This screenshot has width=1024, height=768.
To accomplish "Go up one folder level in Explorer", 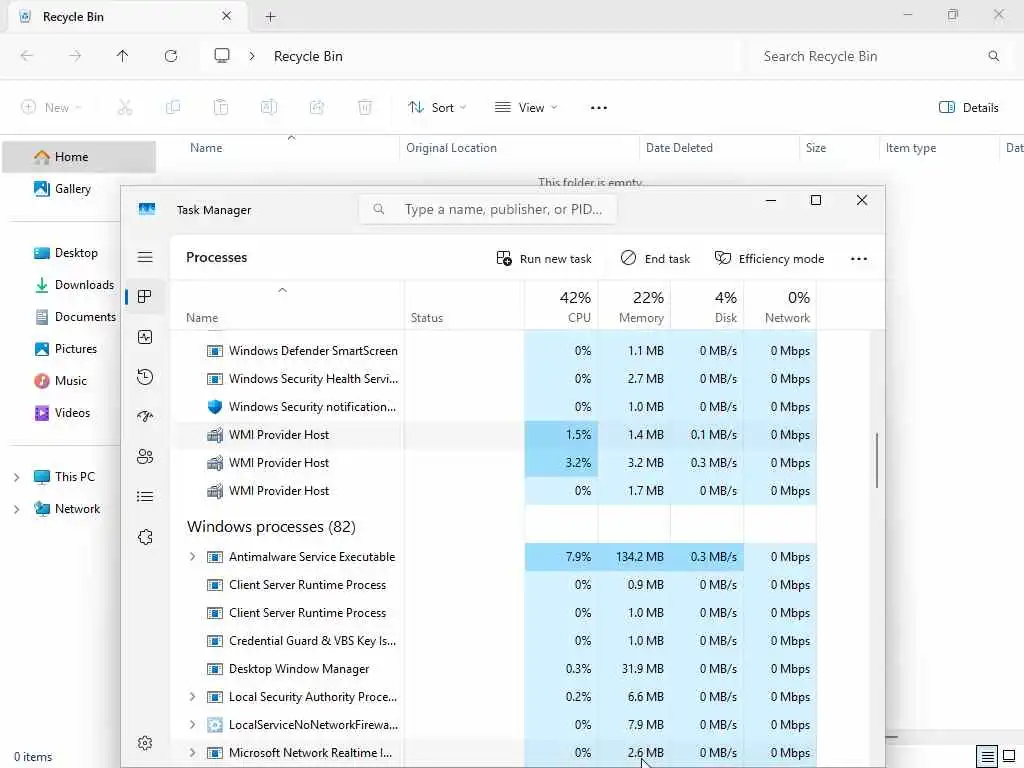I will 123,56.
